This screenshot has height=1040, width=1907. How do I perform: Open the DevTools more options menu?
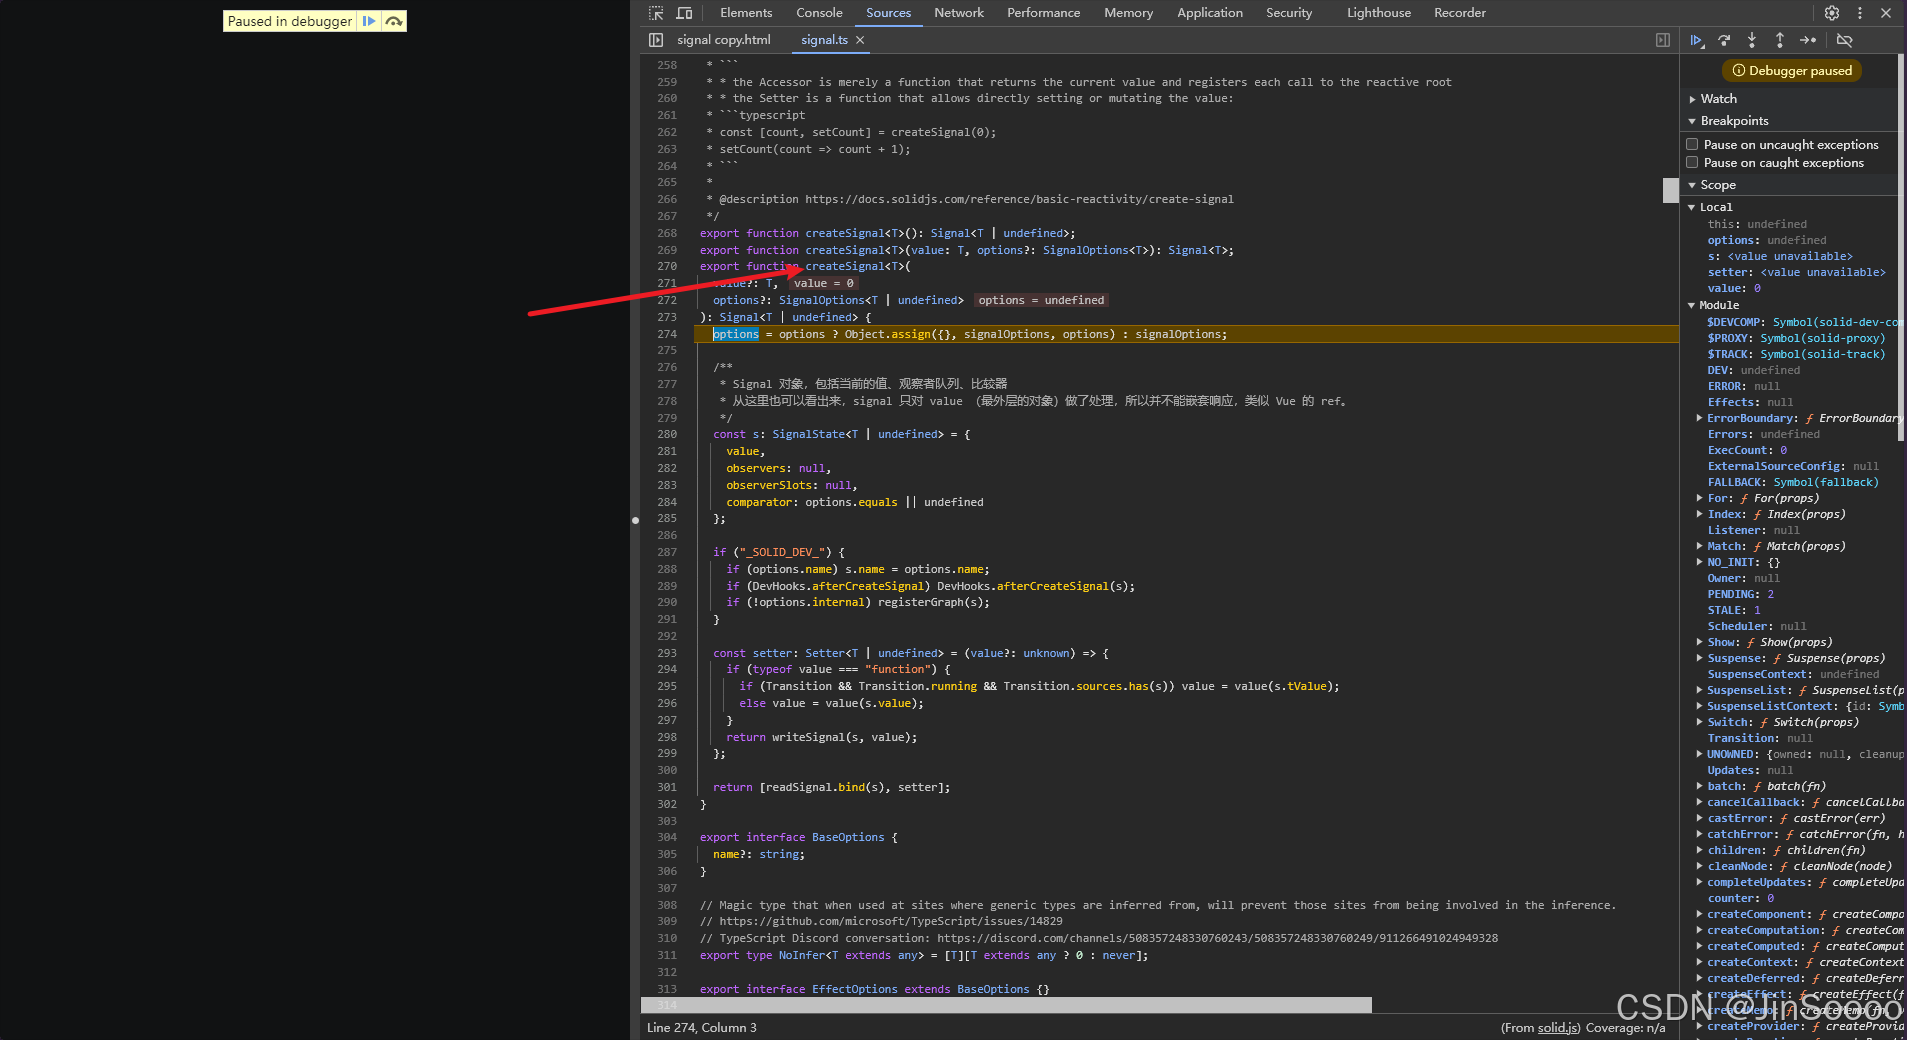(1860, 13)
